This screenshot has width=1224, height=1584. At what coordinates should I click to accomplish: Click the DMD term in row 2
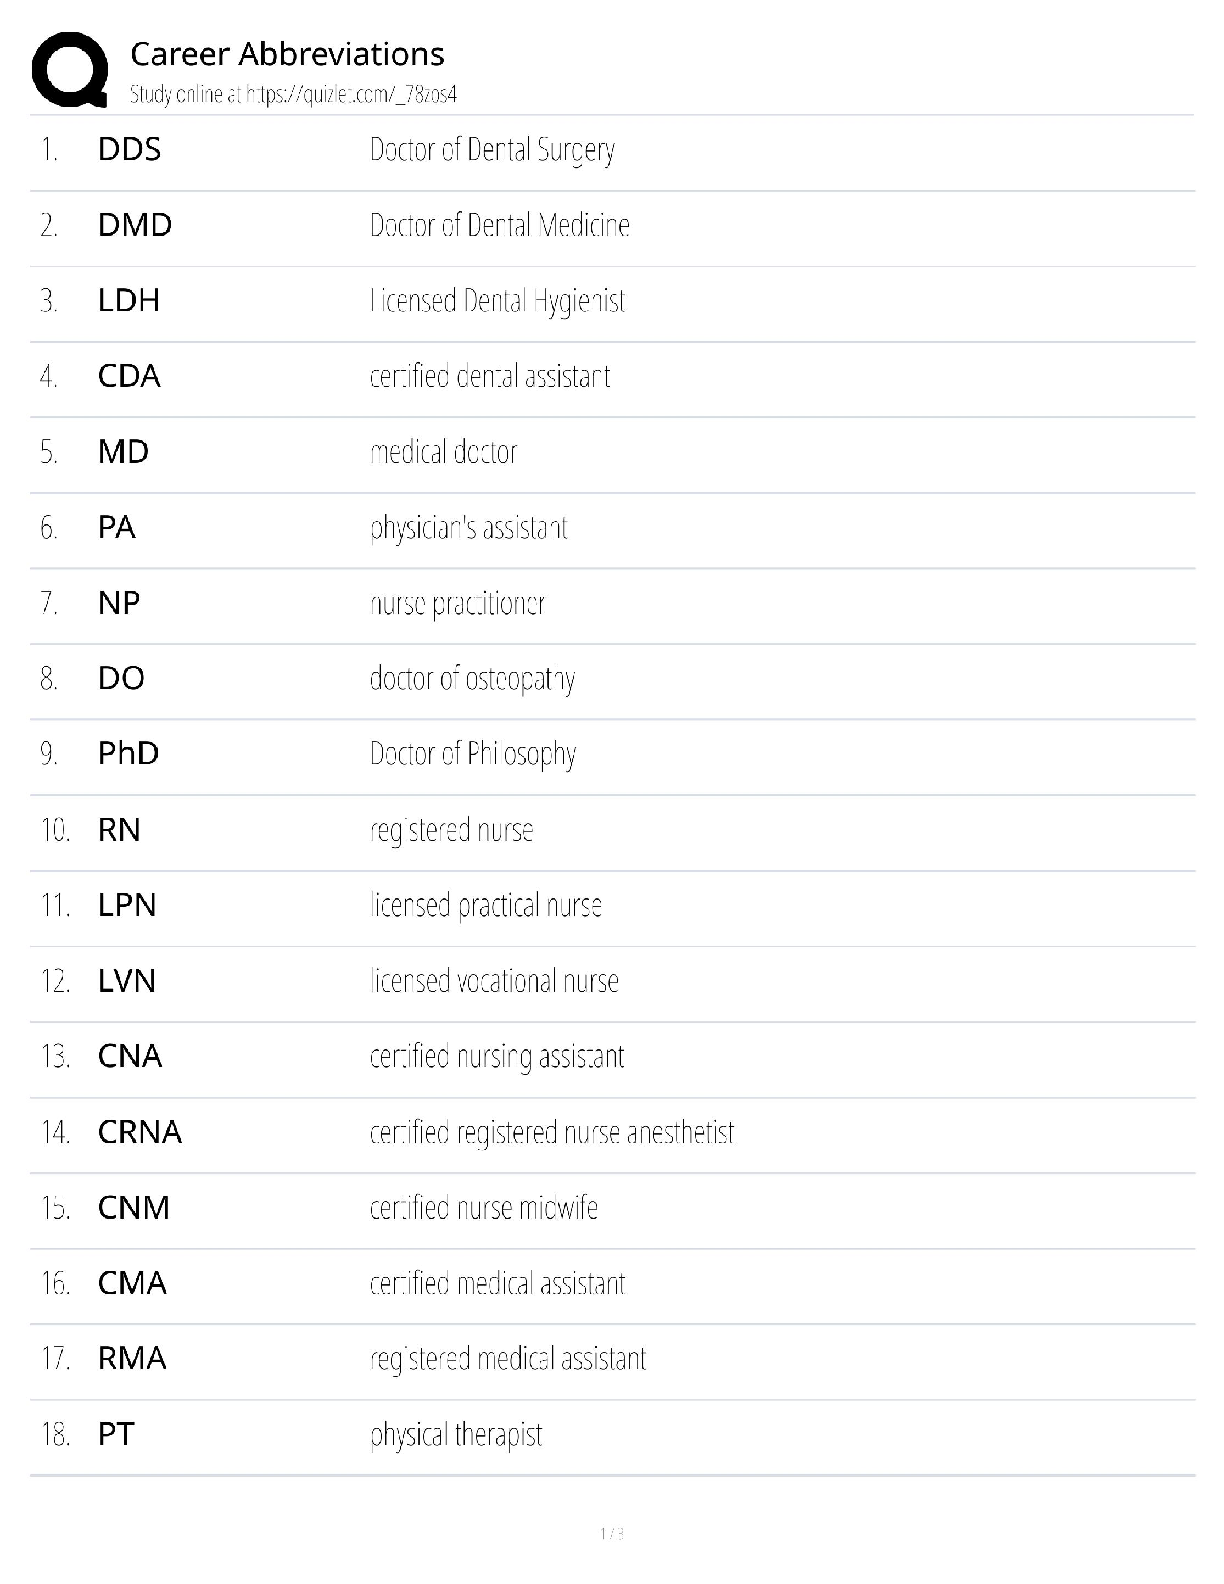point(134,225)
